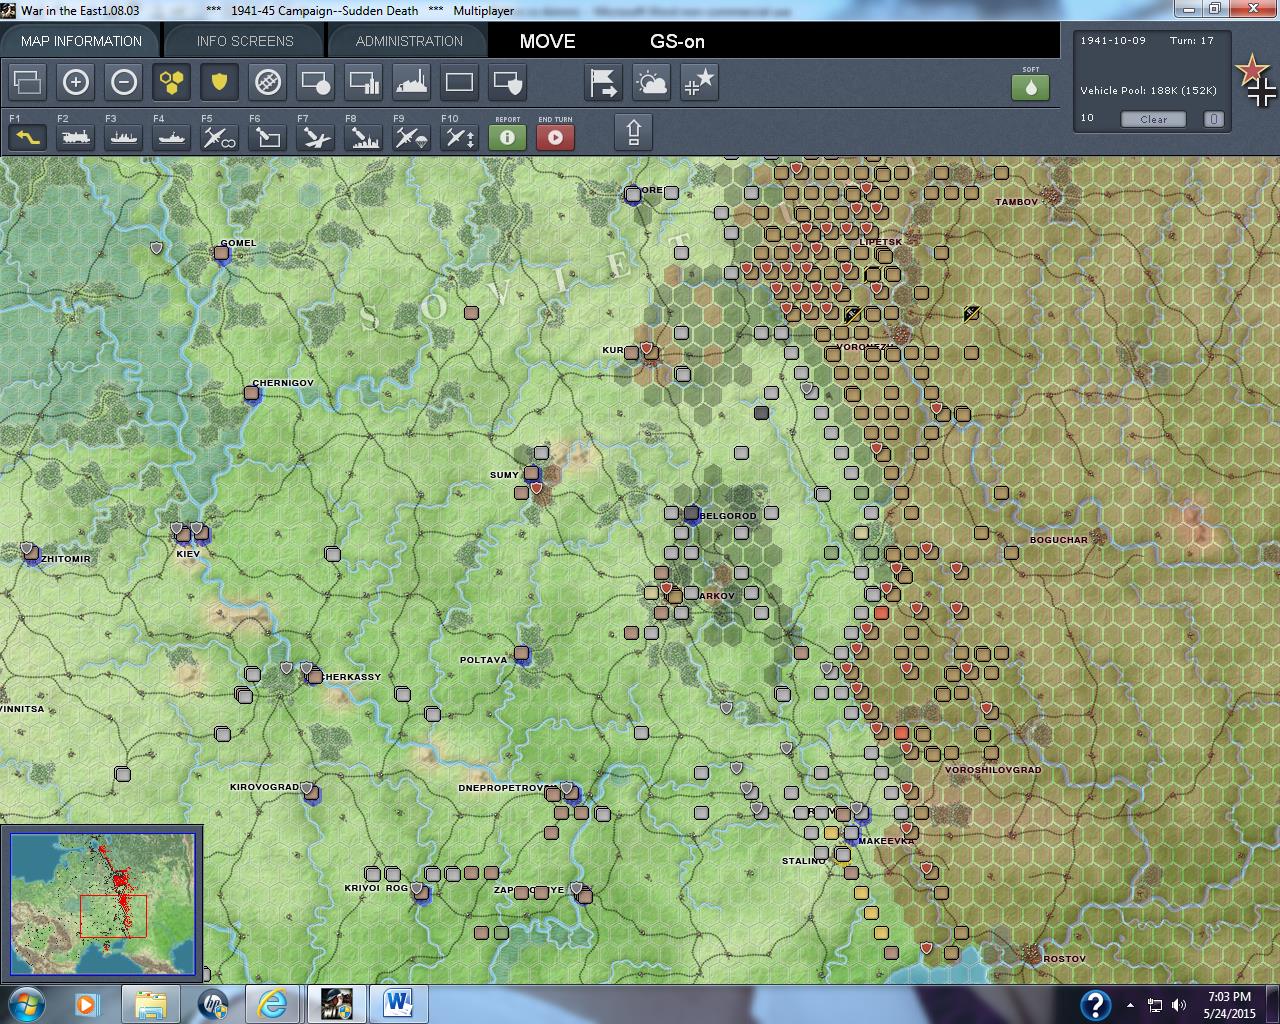Click the small 0 button beside Clear
This screenshot has width=1280, height=1024.
1213,119
